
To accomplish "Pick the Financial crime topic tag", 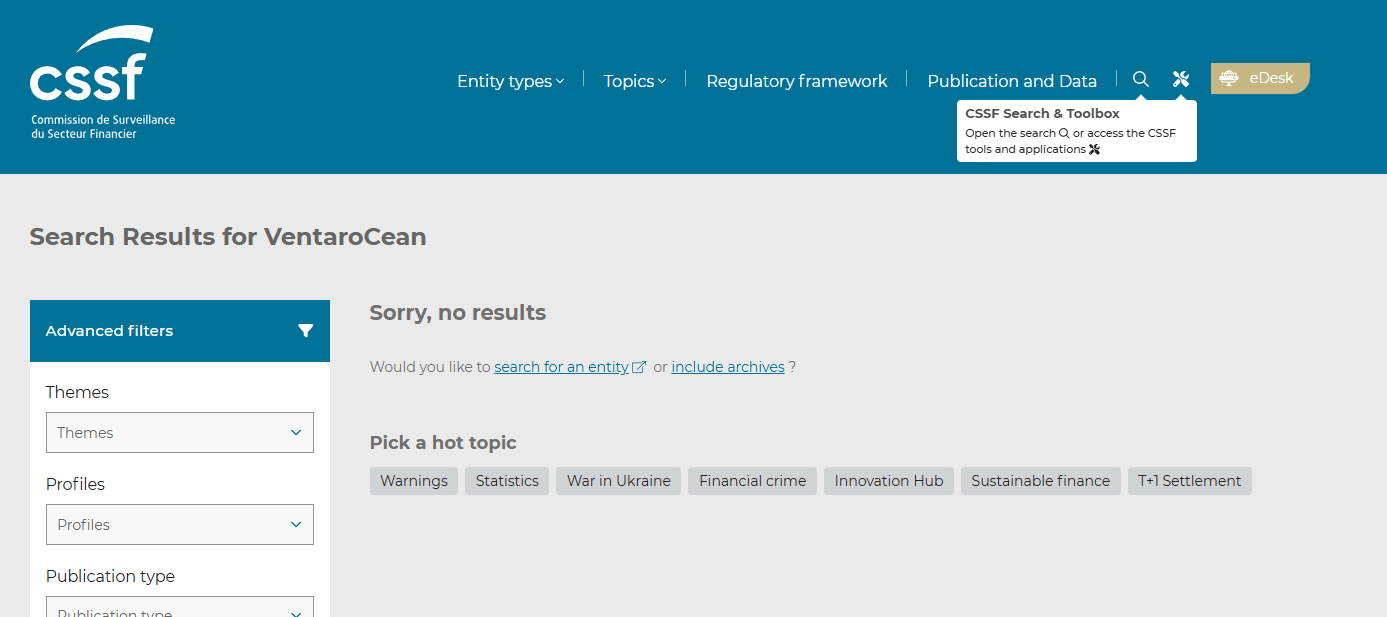I will pyautogui.click(x=752, y=481).
